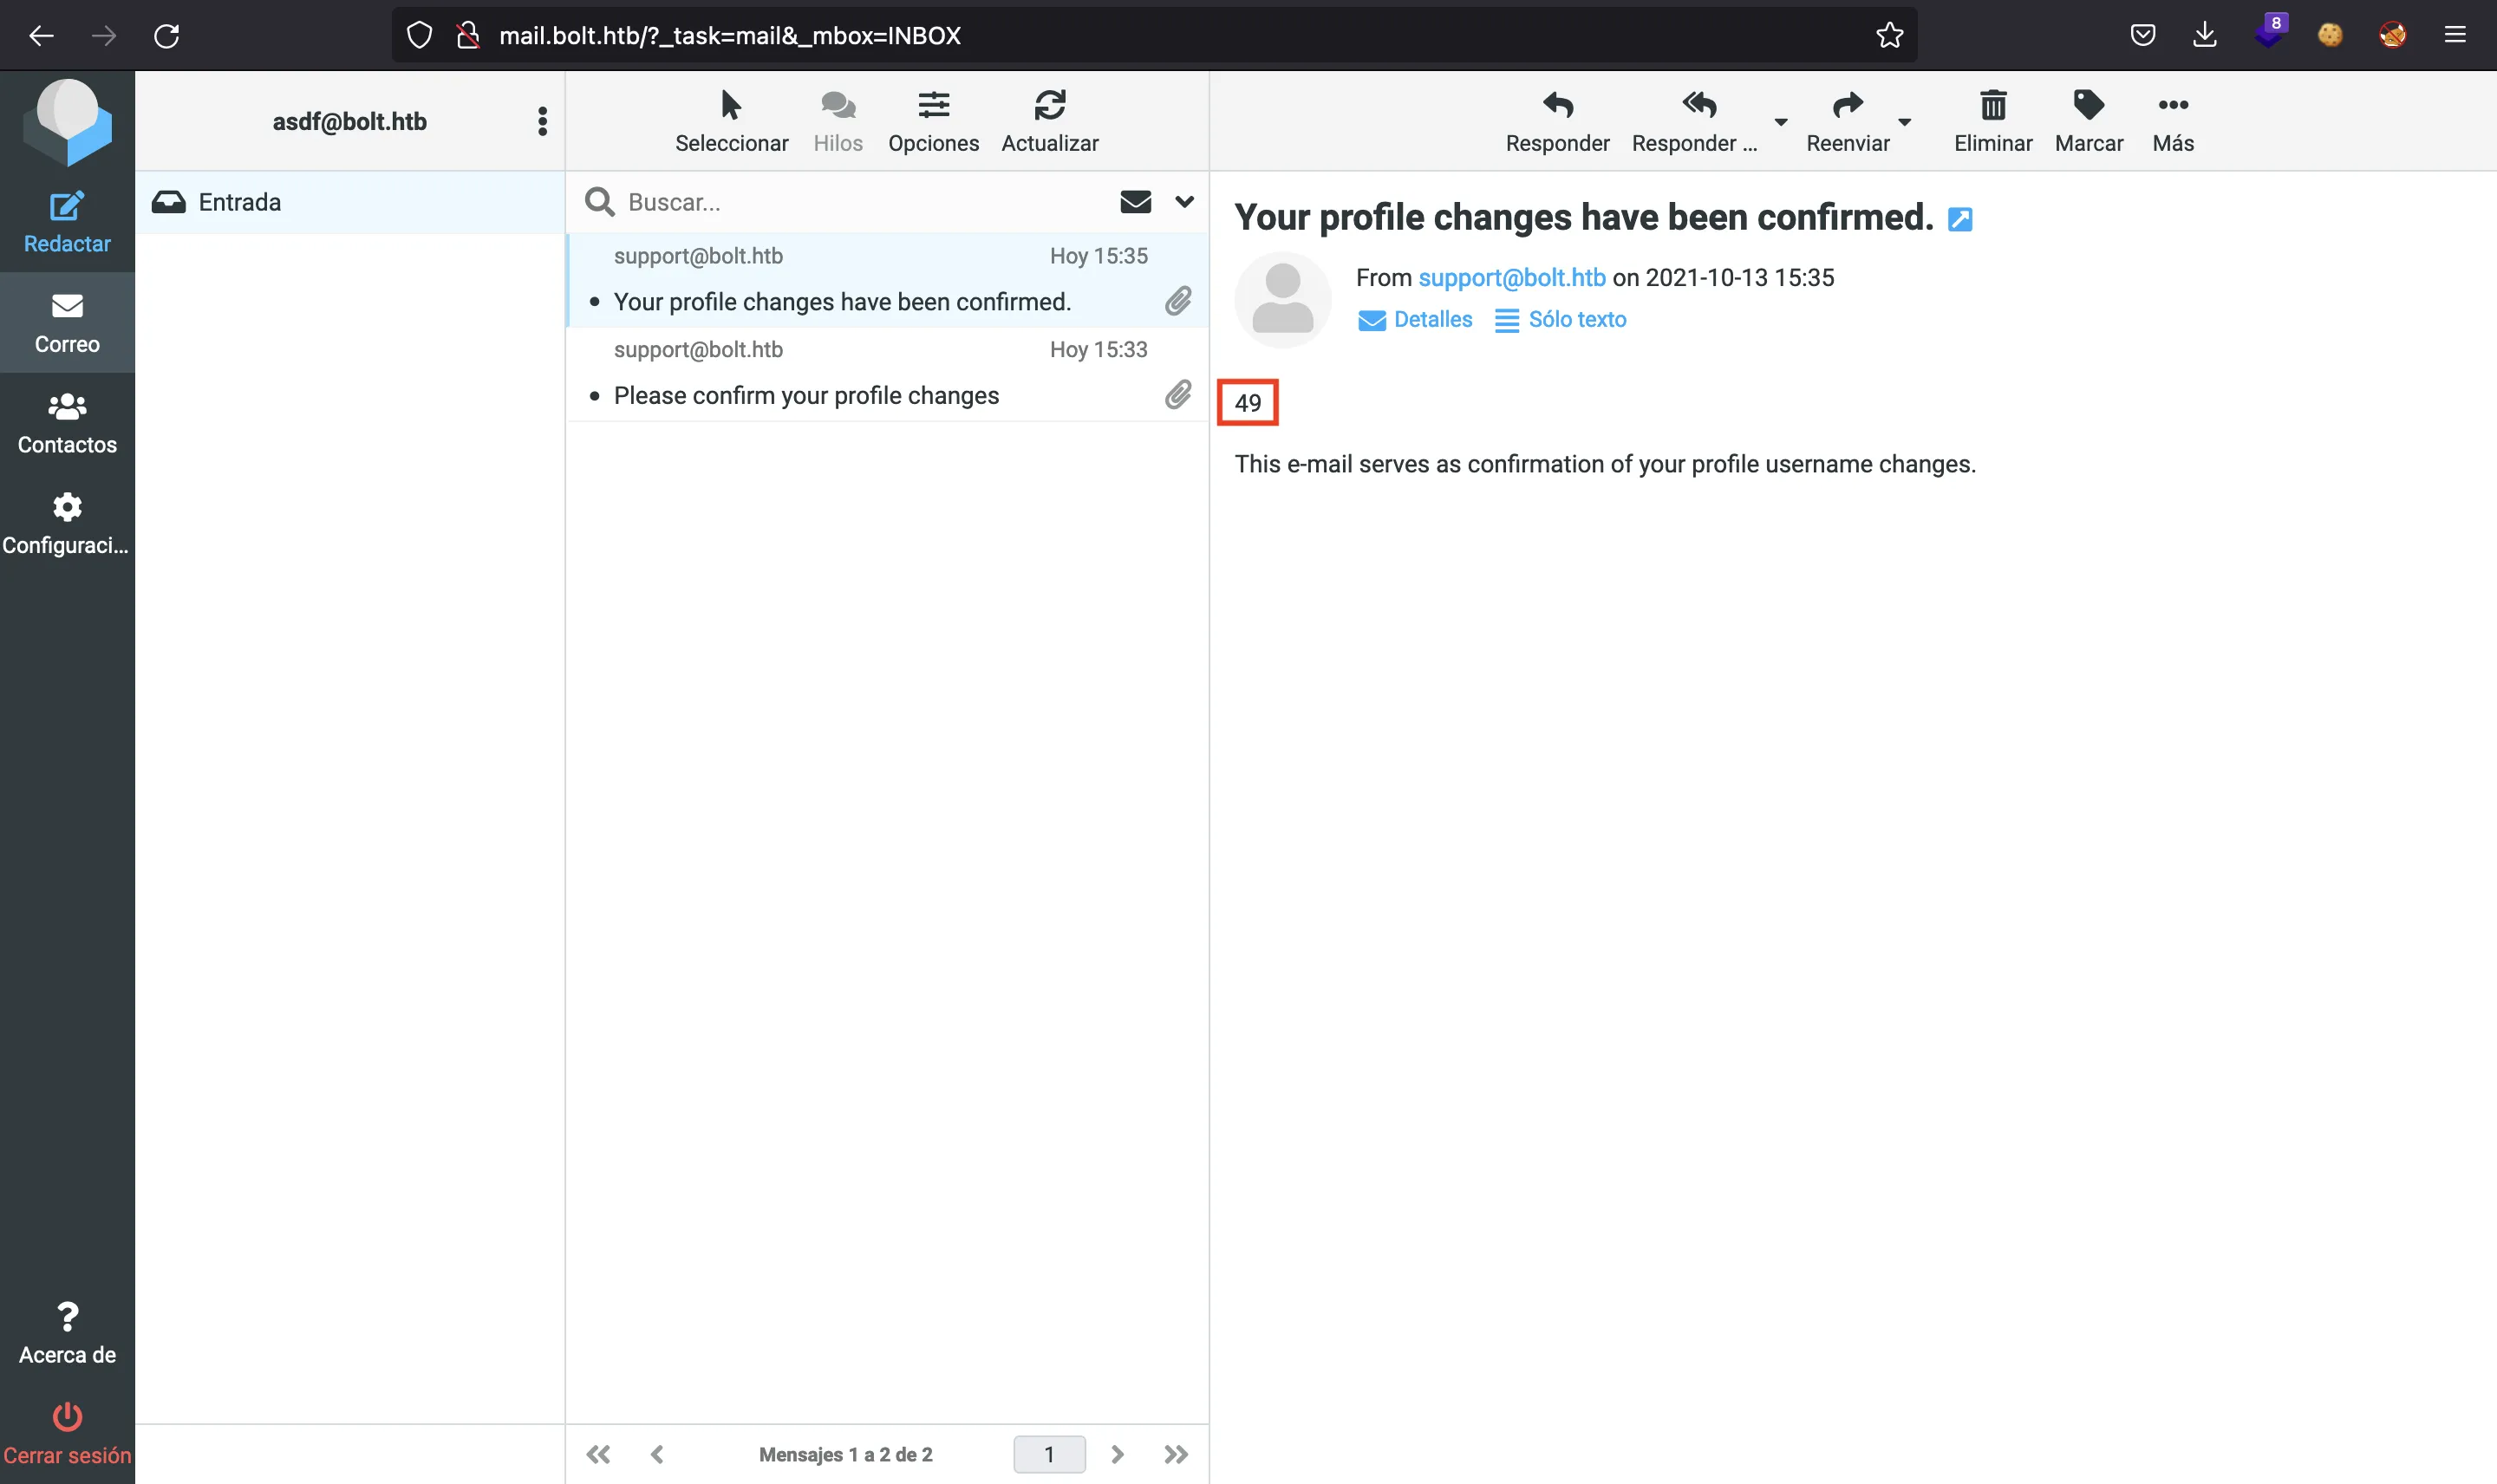Open the folder actions three-dot menu

coord(542,122)
